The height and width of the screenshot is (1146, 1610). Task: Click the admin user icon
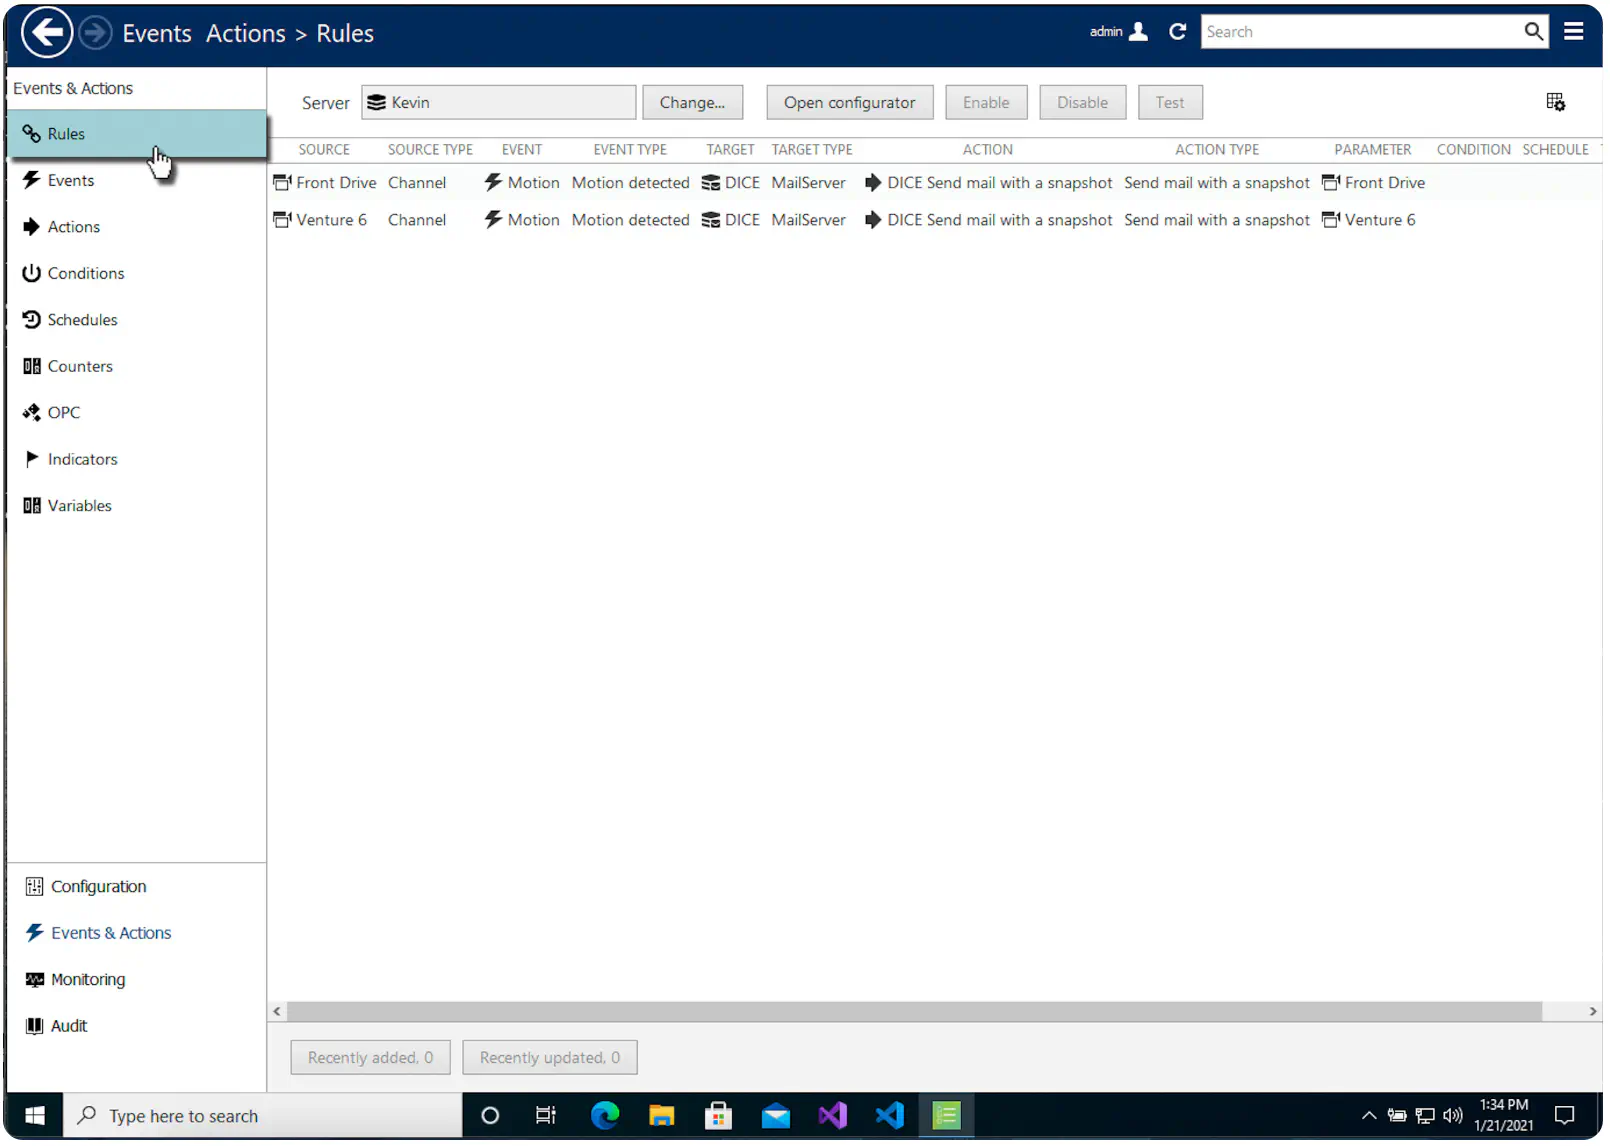point(1138,32)
